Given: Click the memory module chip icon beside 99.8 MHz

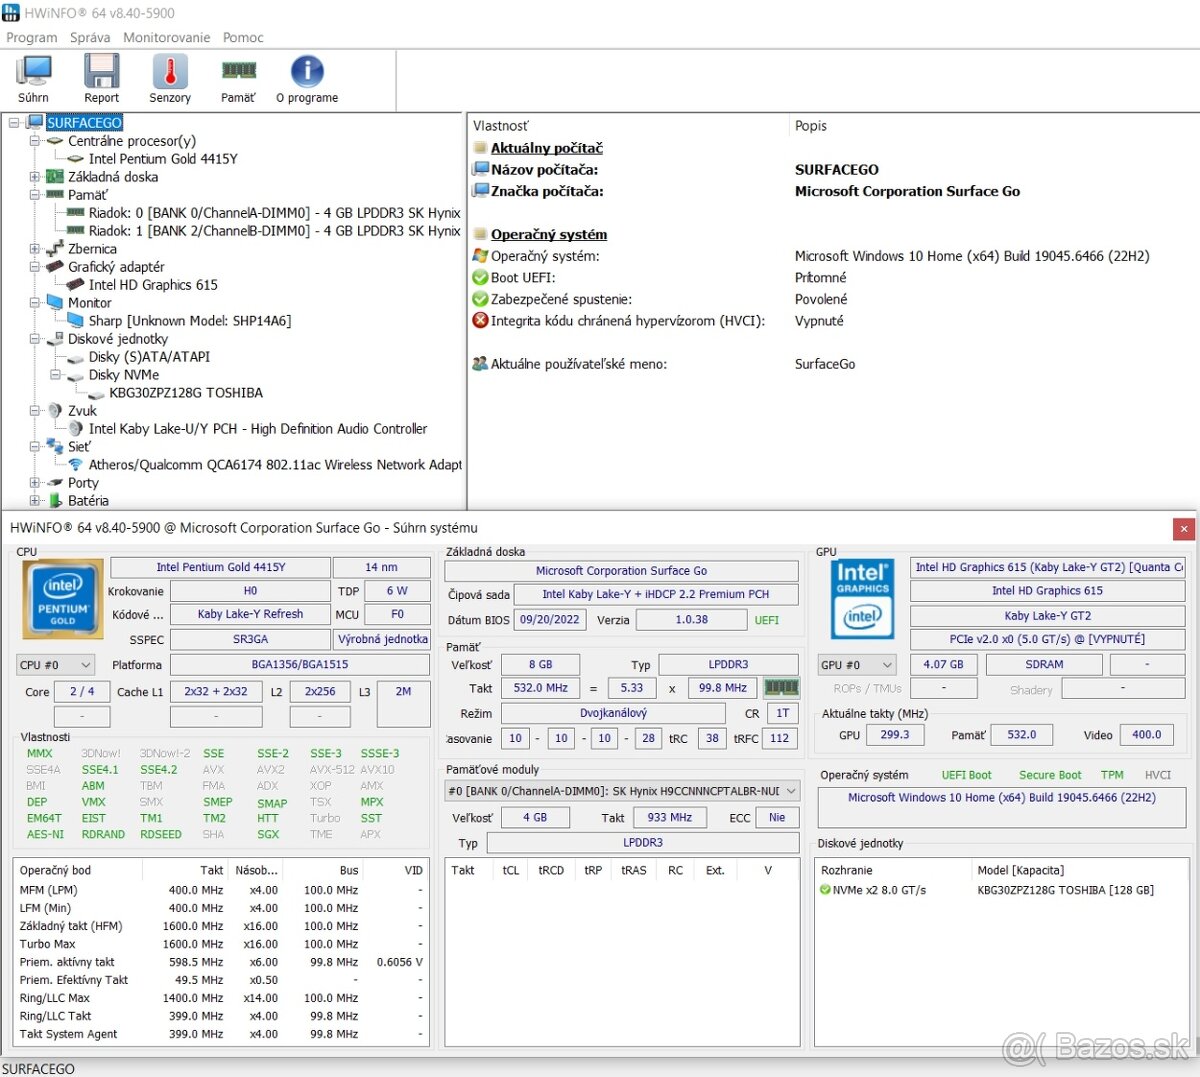Looking at the screenshot, I should 781,687.
